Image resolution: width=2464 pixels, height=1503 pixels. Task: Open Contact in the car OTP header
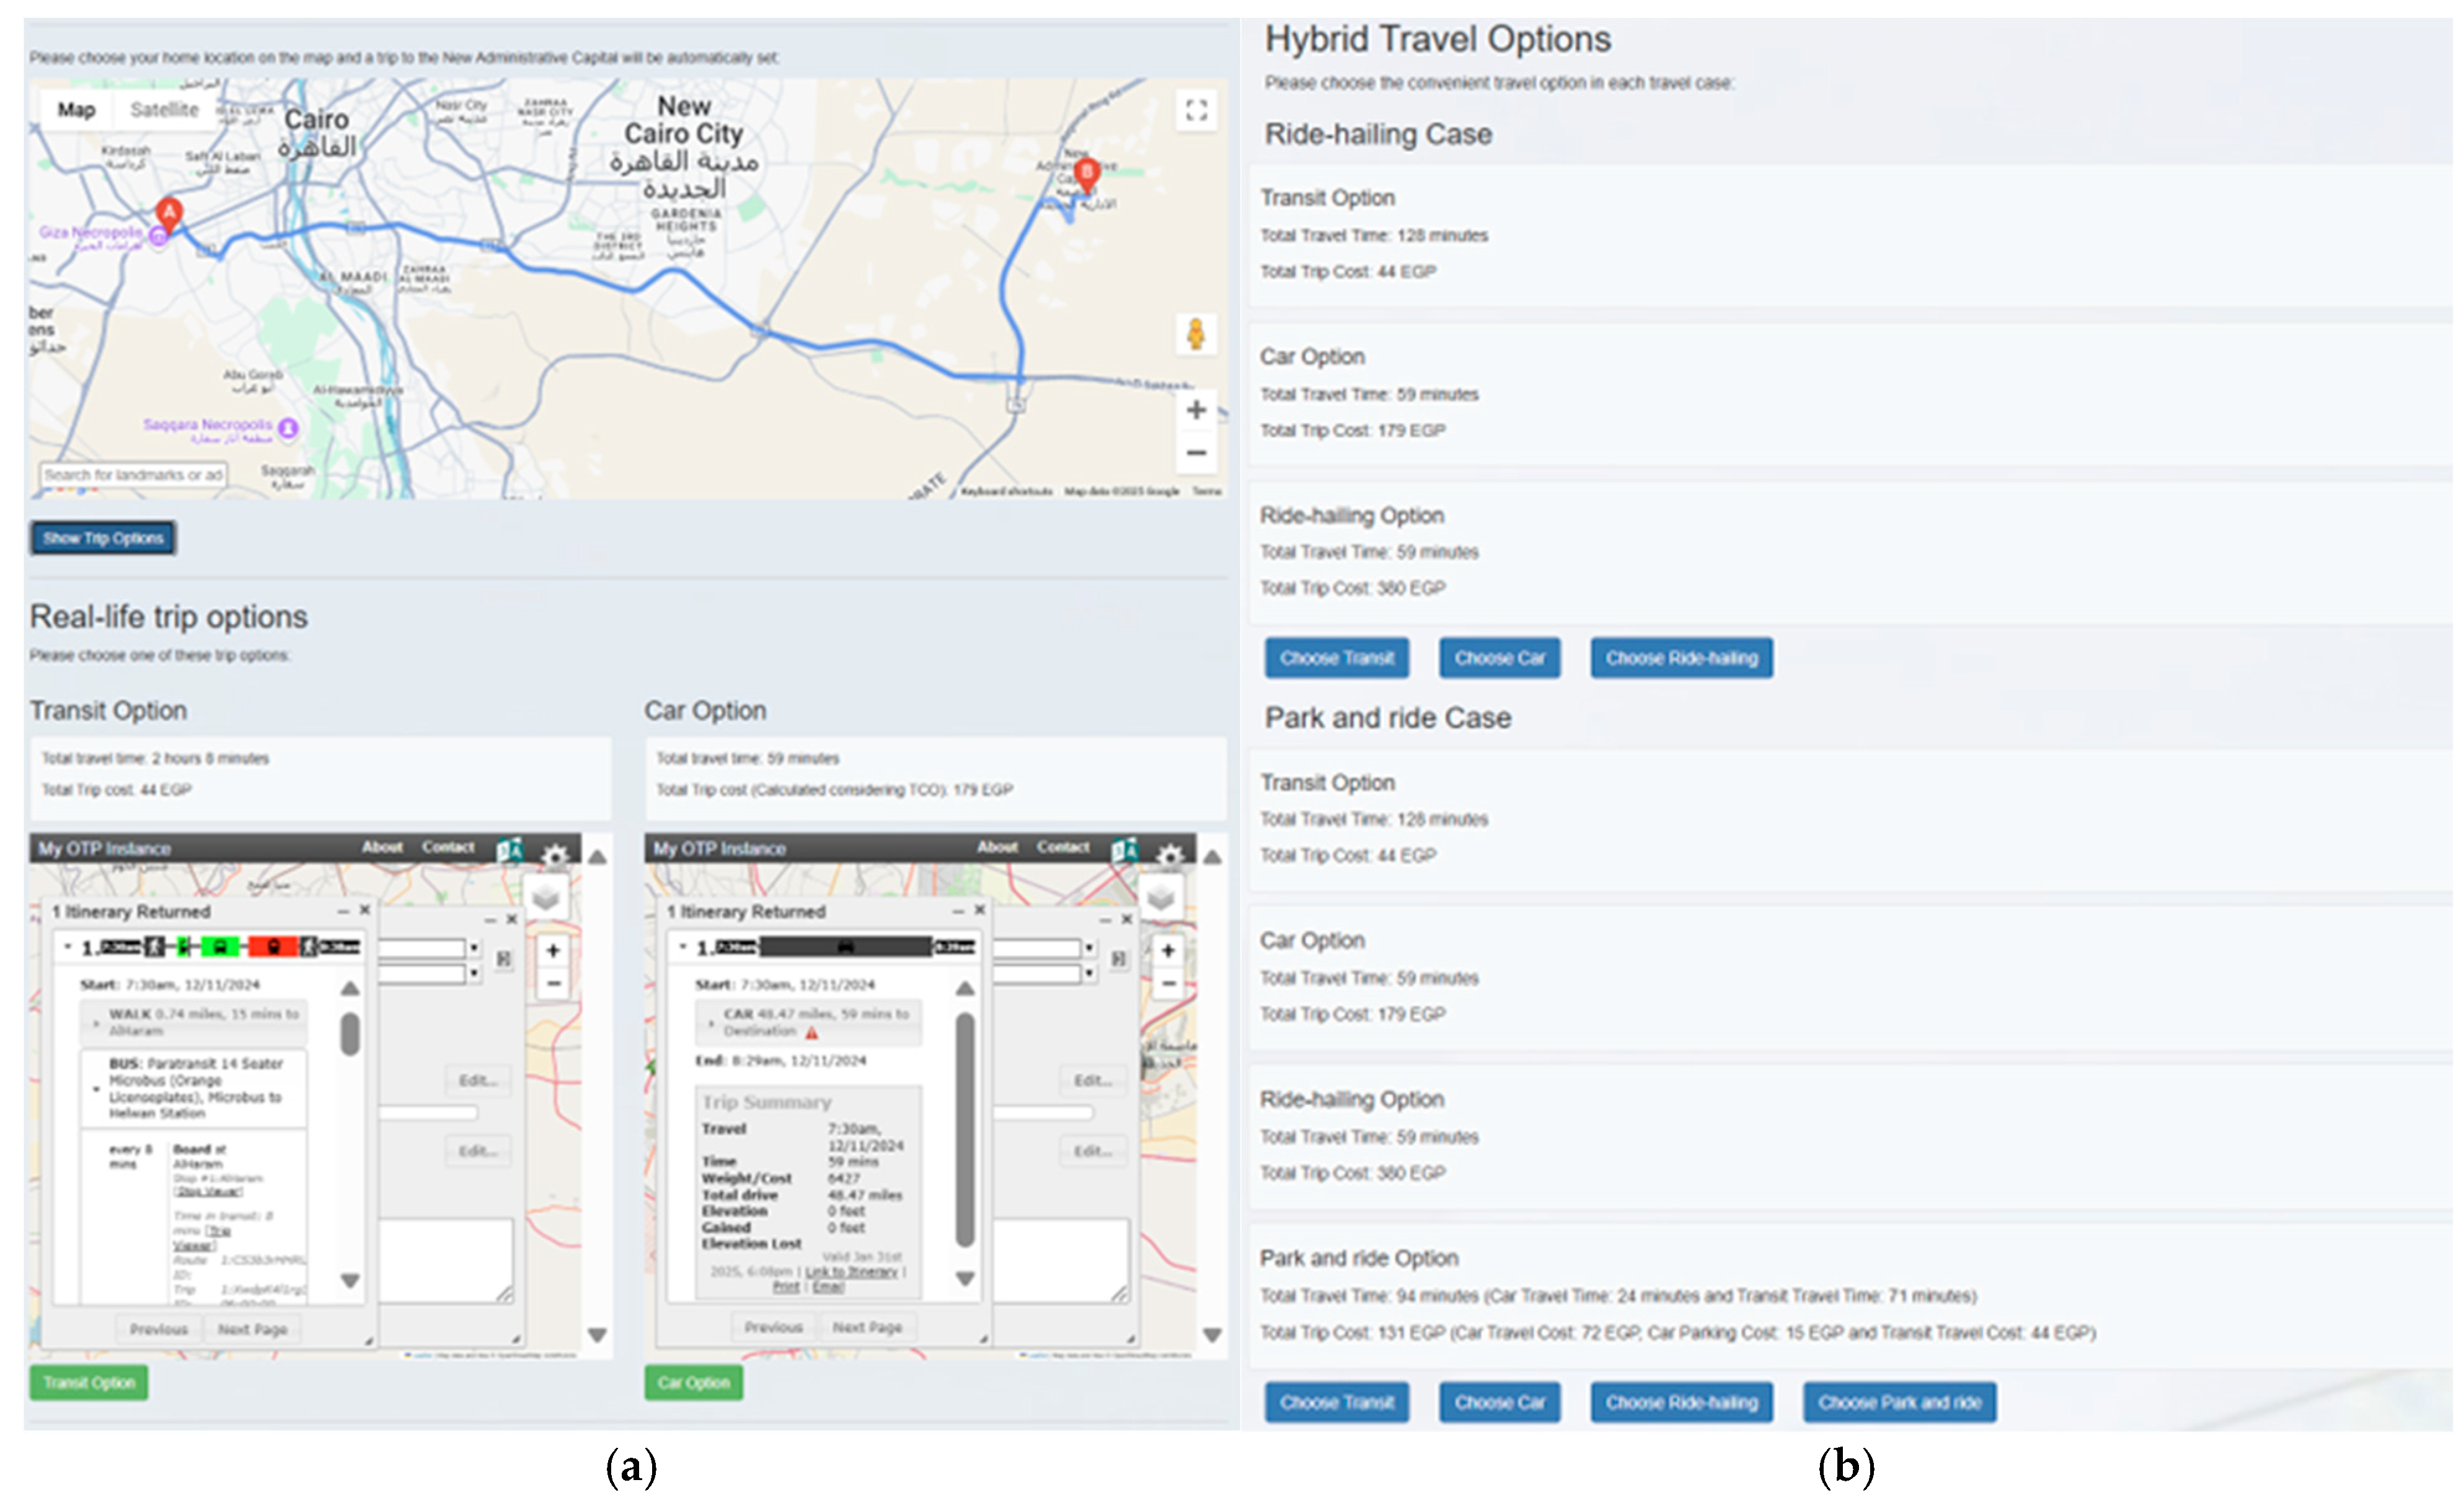tap(1063, 848)
